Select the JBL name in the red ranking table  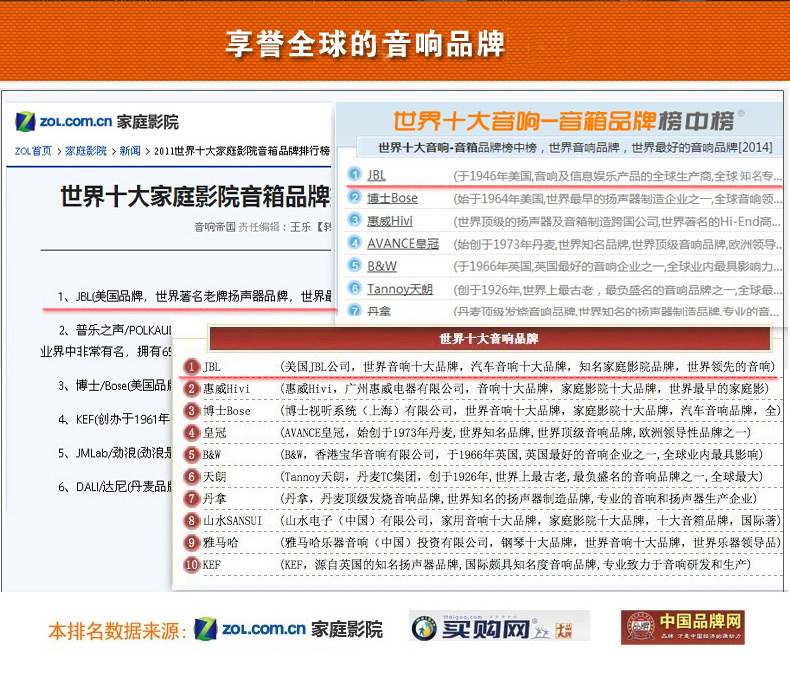[x=212, y=367]
